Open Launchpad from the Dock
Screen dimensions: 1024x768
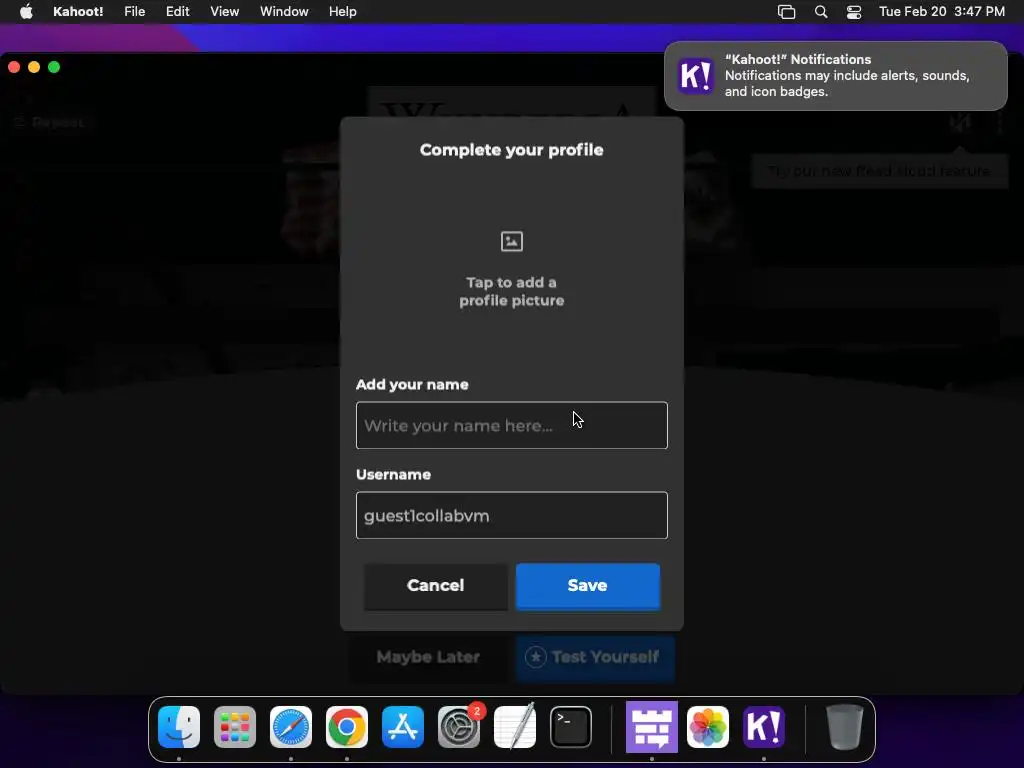(235, 727)
